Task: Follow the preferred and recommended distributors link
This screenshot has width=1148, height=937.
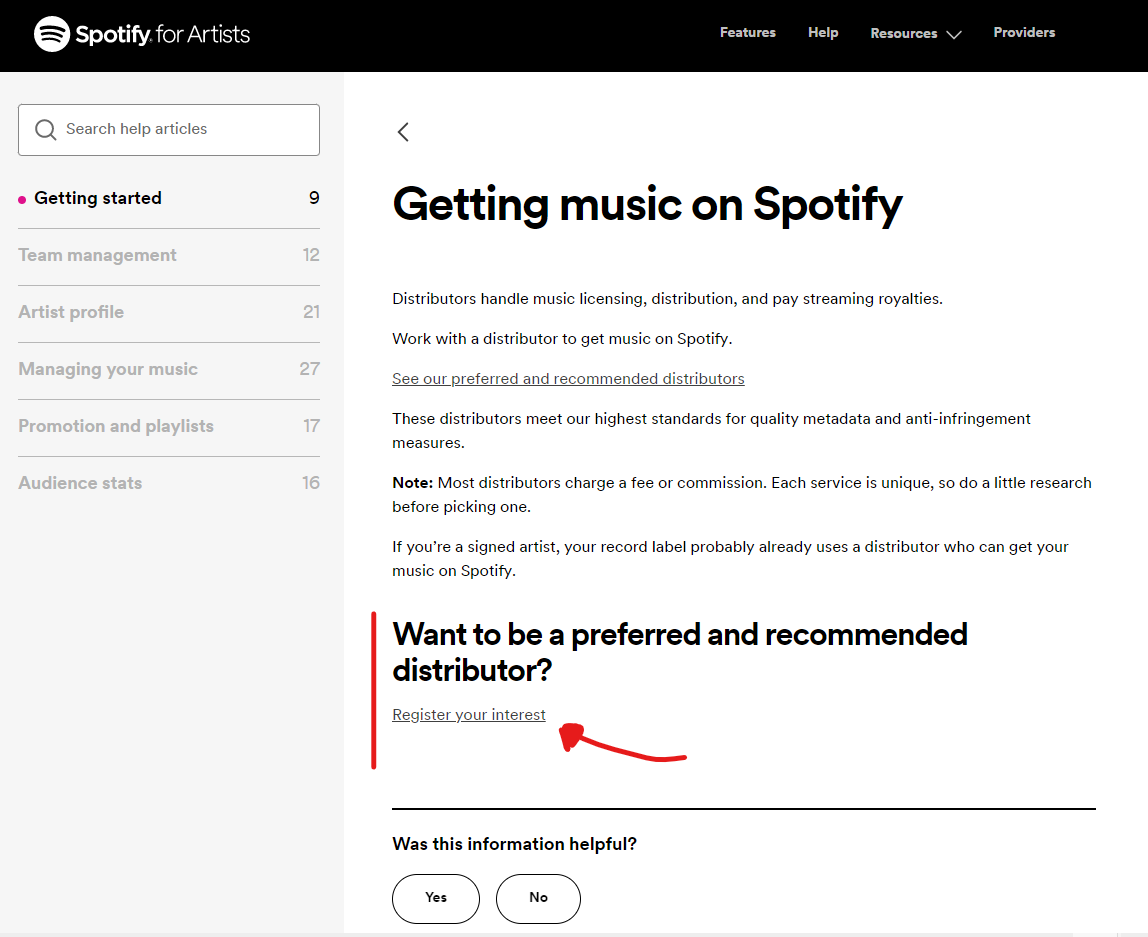Action: click(x=568, y=378)
